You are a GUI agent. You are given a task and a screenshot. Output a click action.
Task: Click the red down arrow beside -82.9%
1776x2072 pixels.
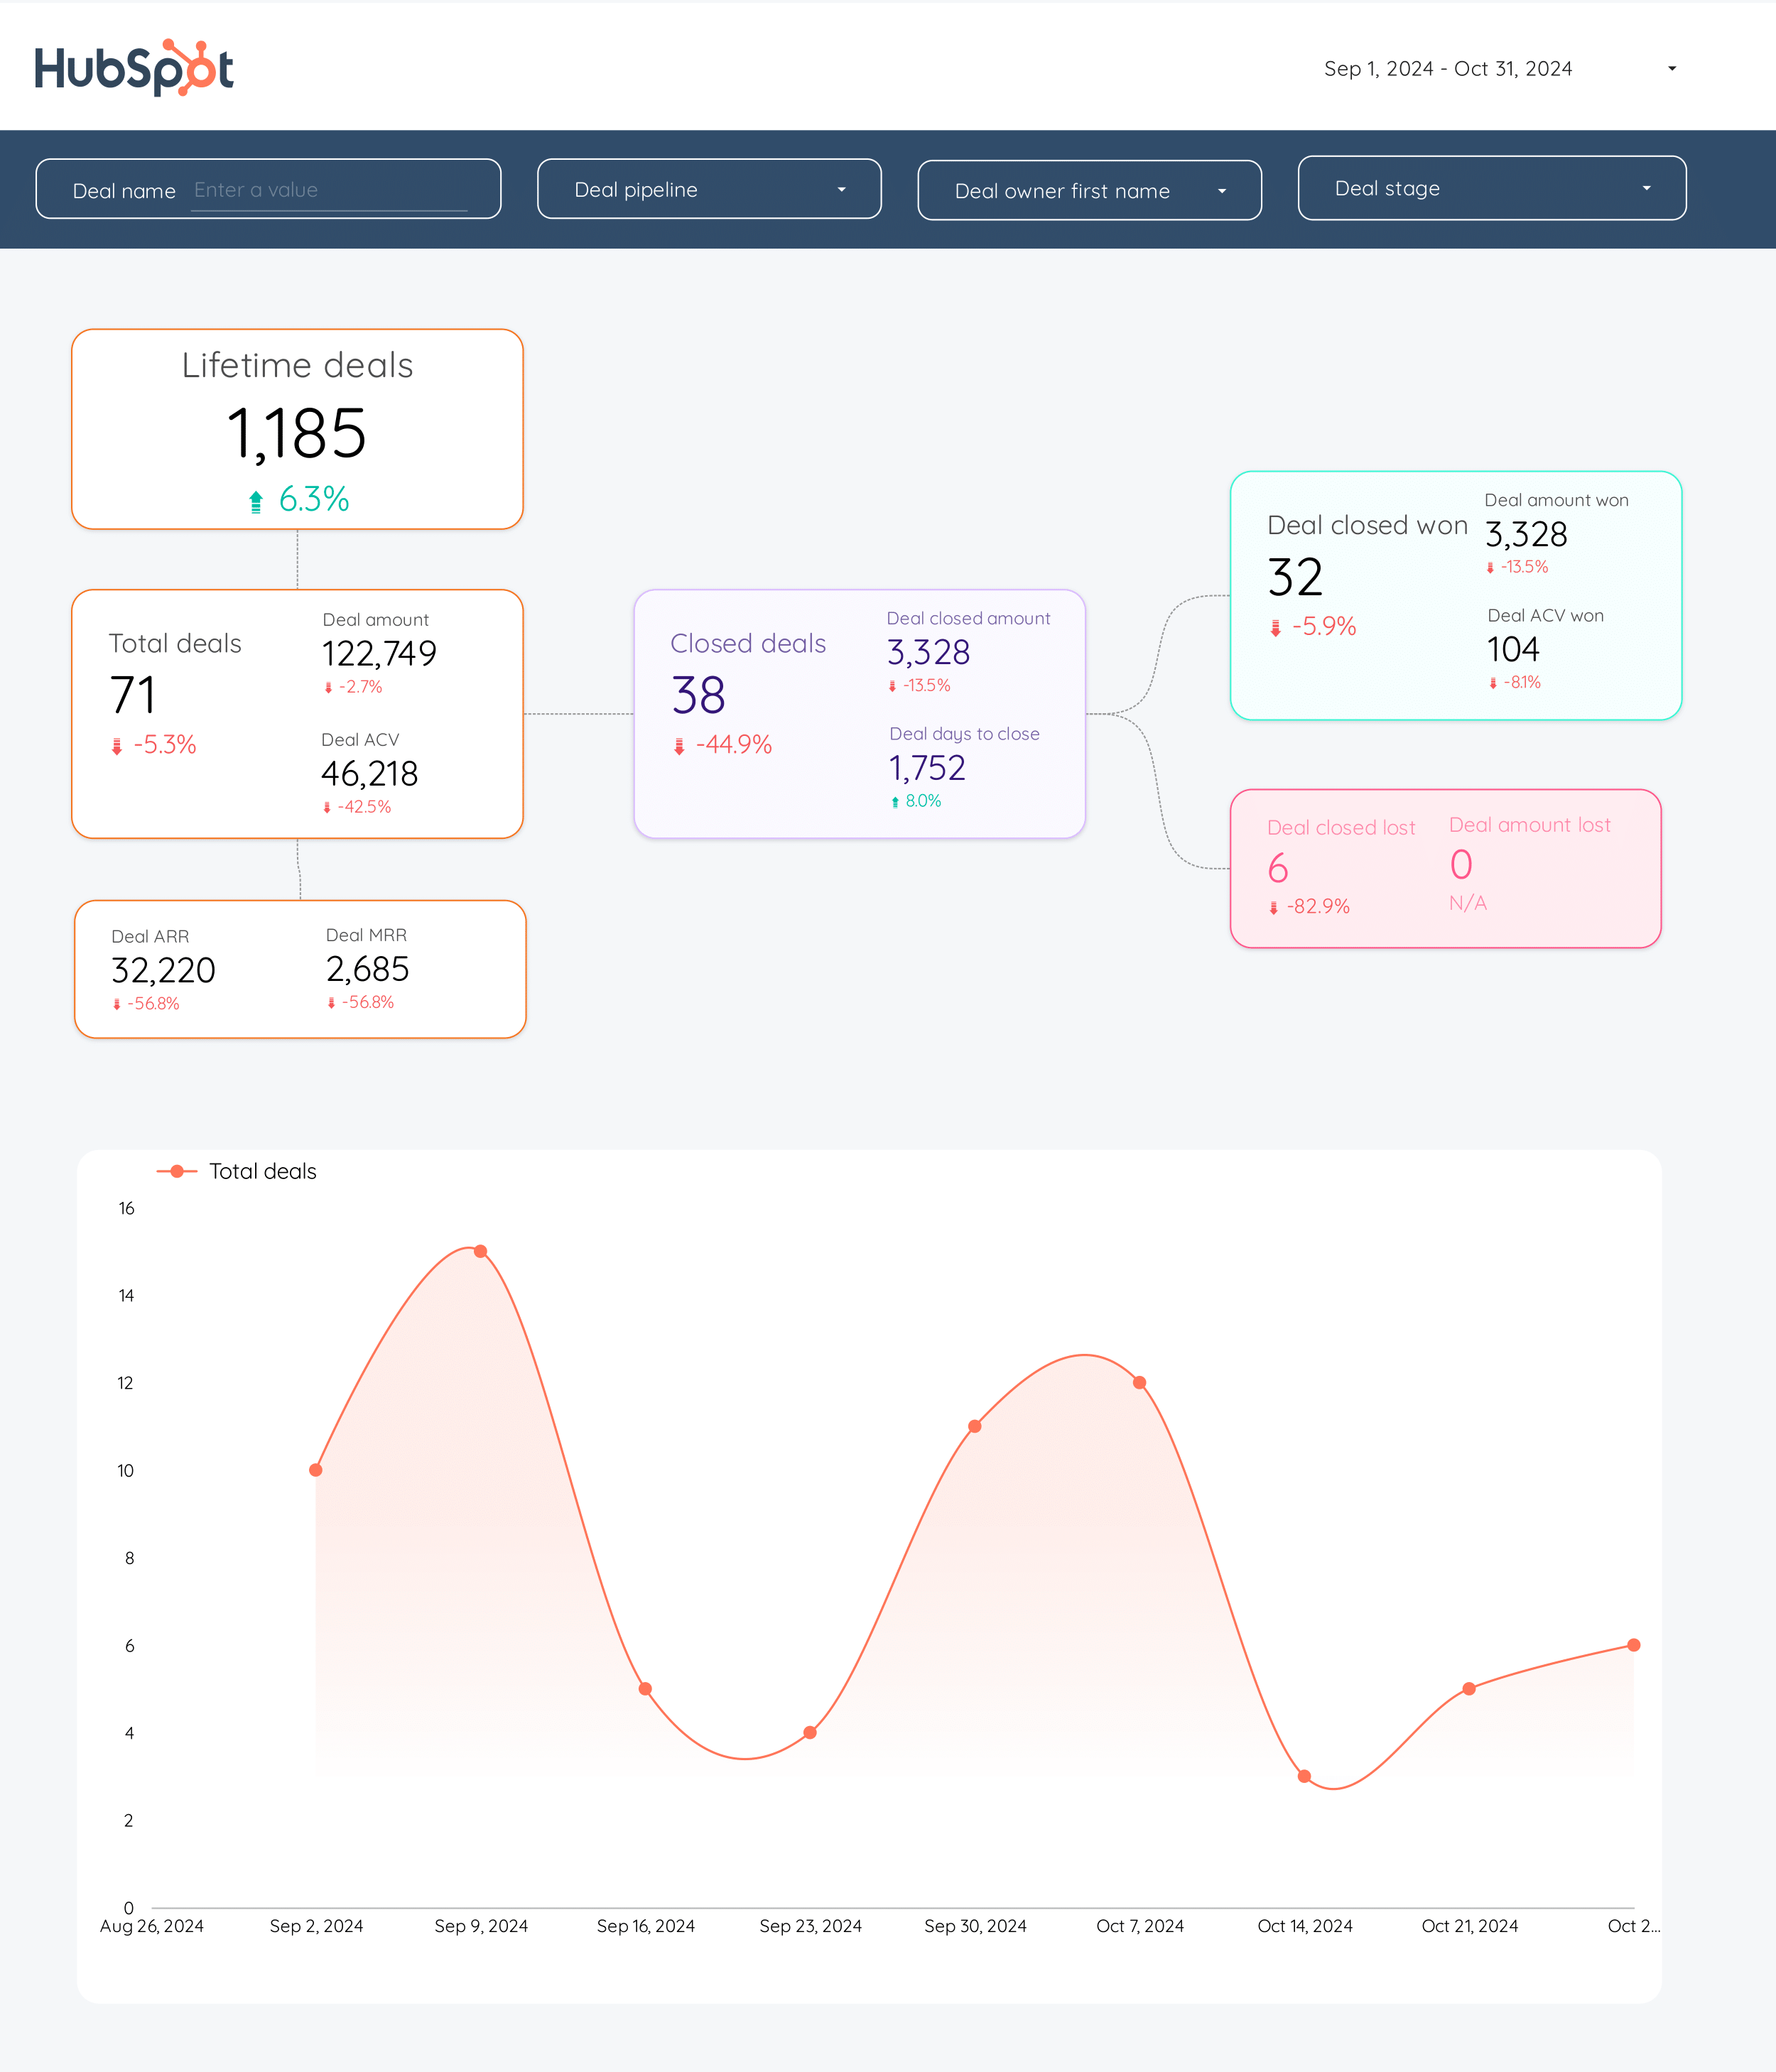point(1273,908)
